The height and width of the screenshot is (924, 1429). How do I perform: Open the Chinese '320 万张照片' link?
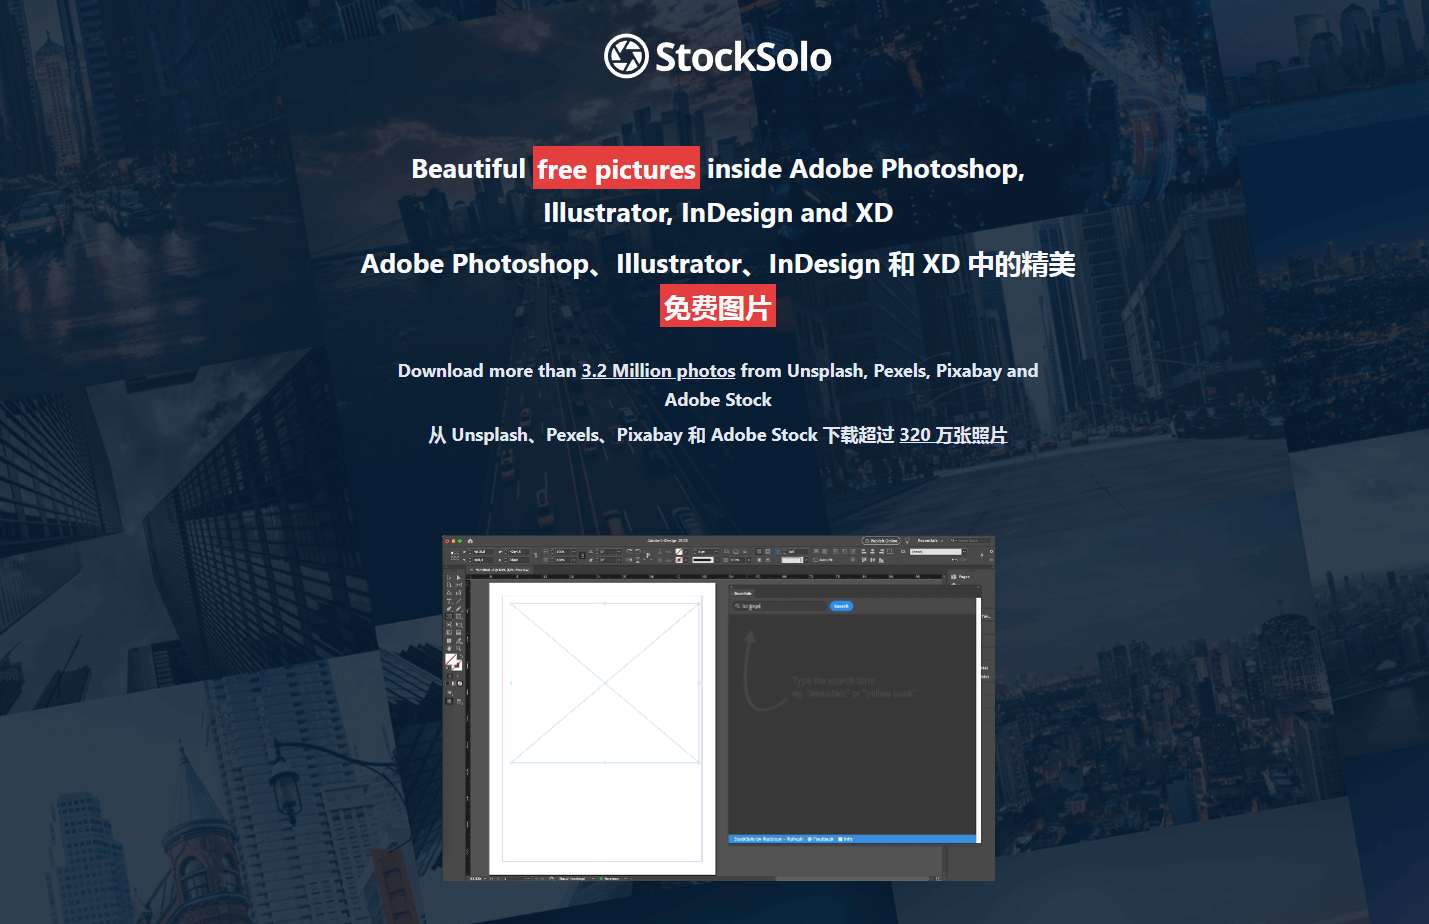tap(953, 435)
